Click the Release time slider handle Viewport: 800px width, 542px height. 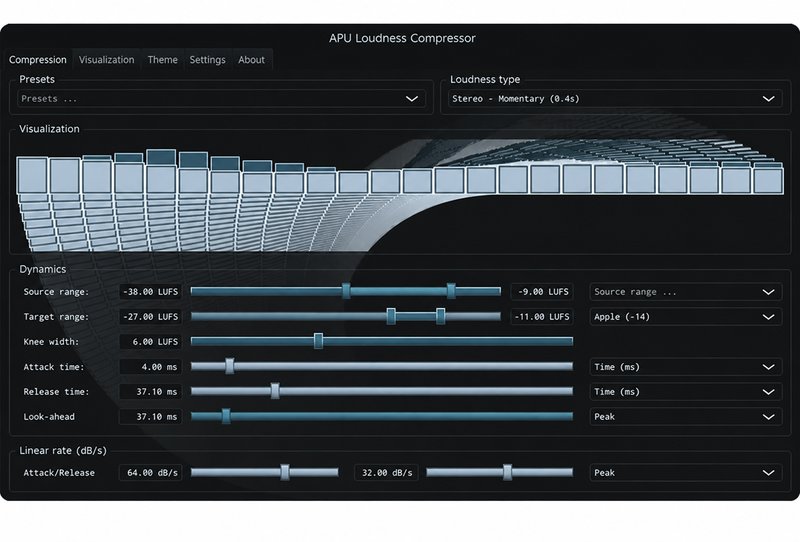[275, 391]
